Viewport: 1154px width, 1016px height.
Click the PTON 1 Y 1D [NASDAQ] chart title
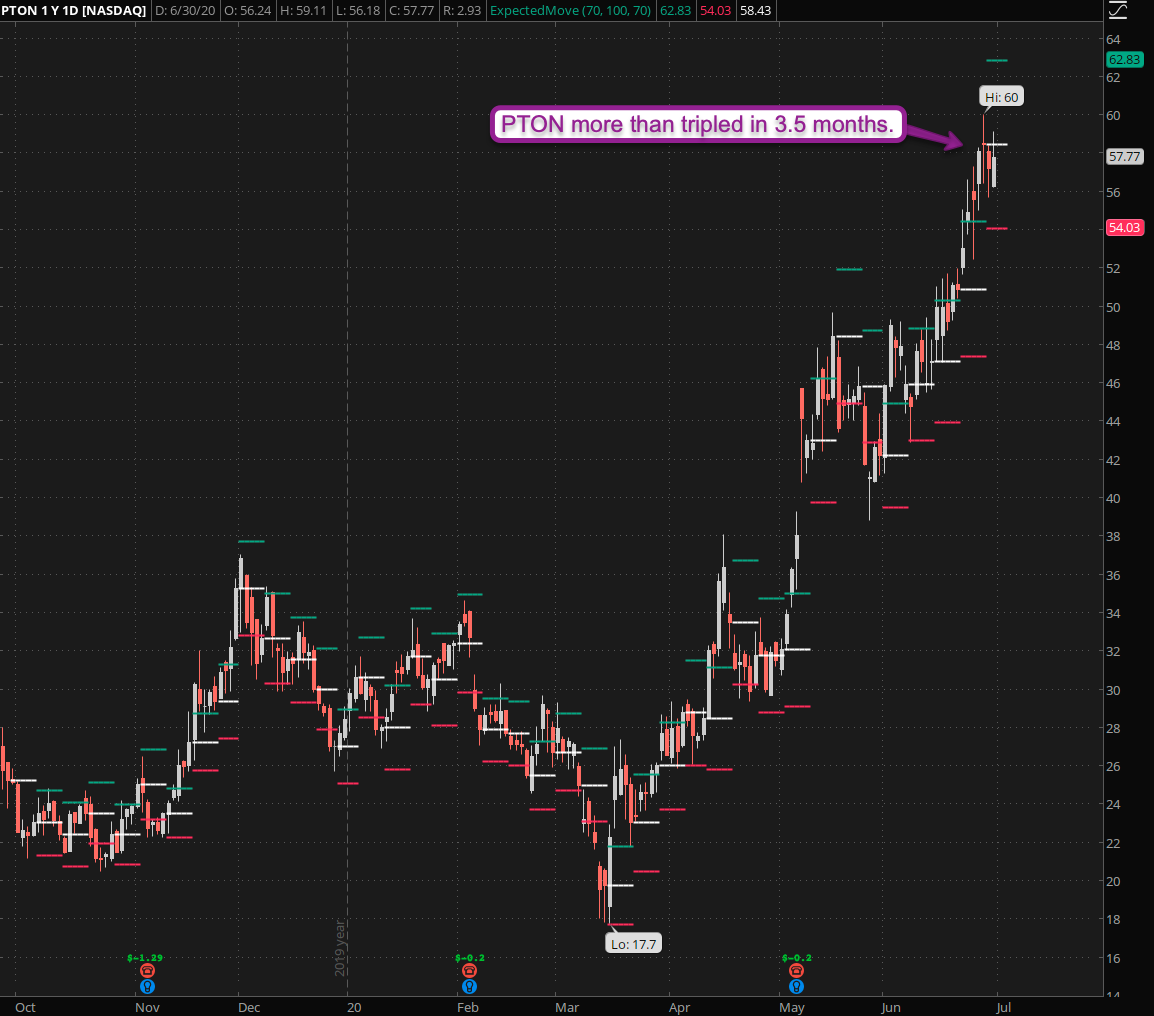click(74, 10)
